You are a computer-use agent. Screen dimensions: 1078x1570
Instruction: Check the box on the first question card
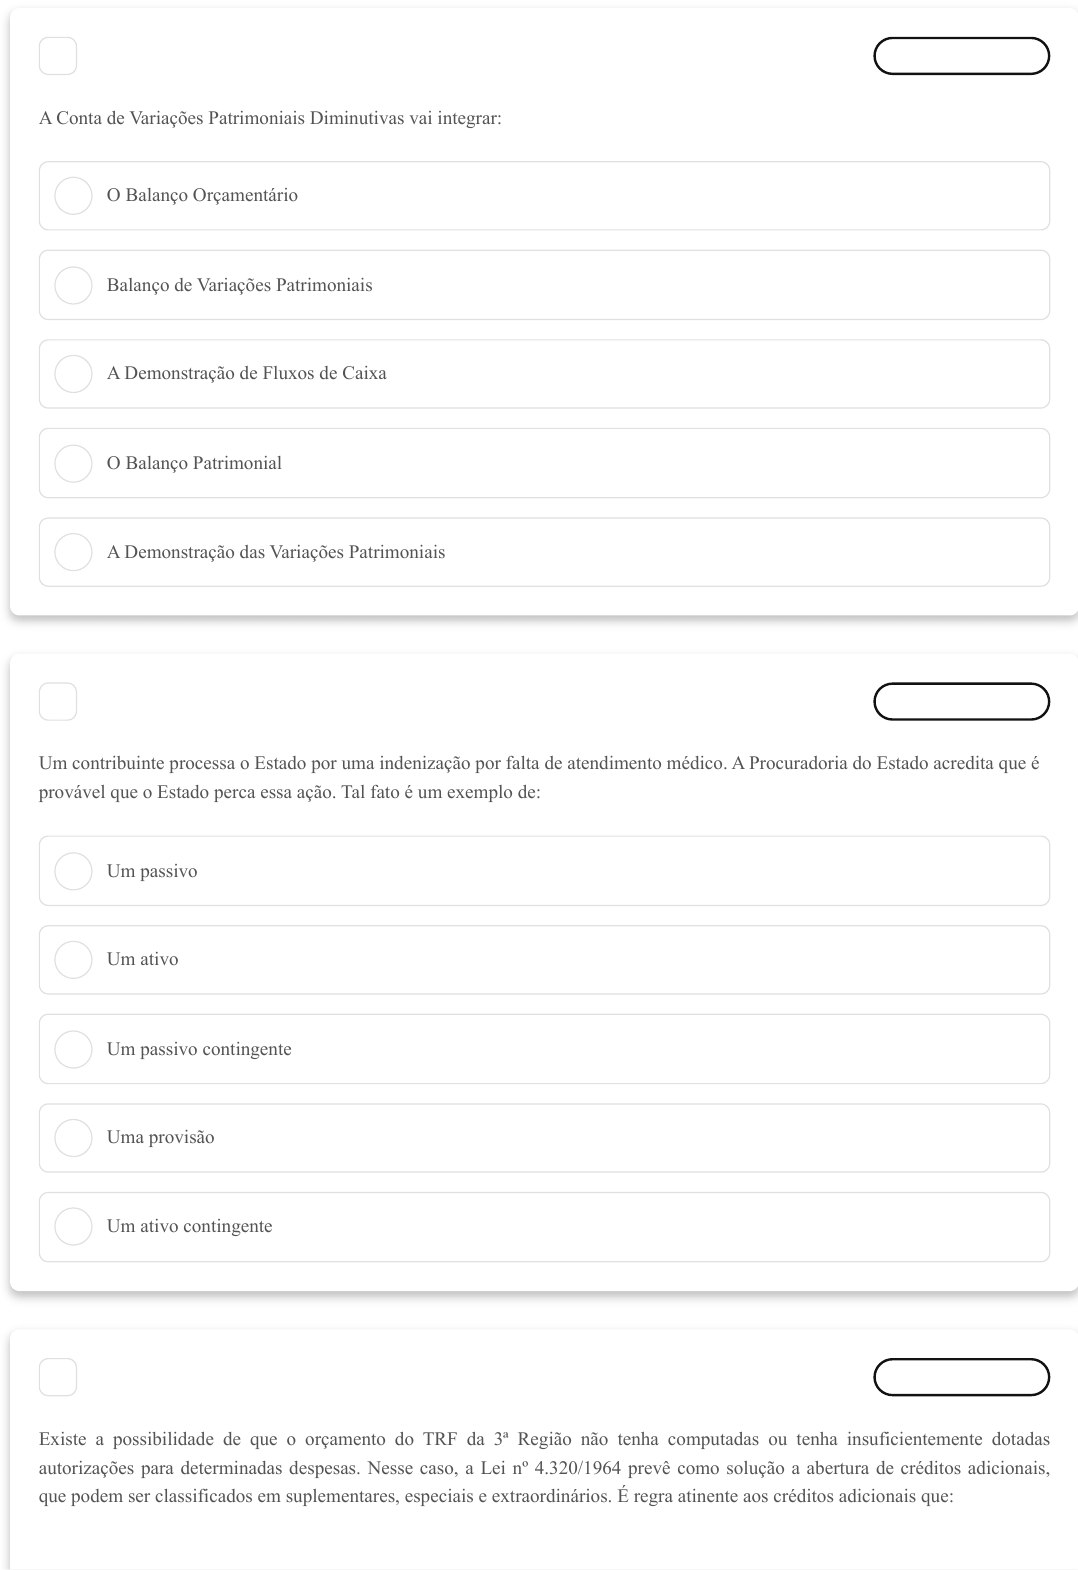pyautogui.click(x=57, y=55)
